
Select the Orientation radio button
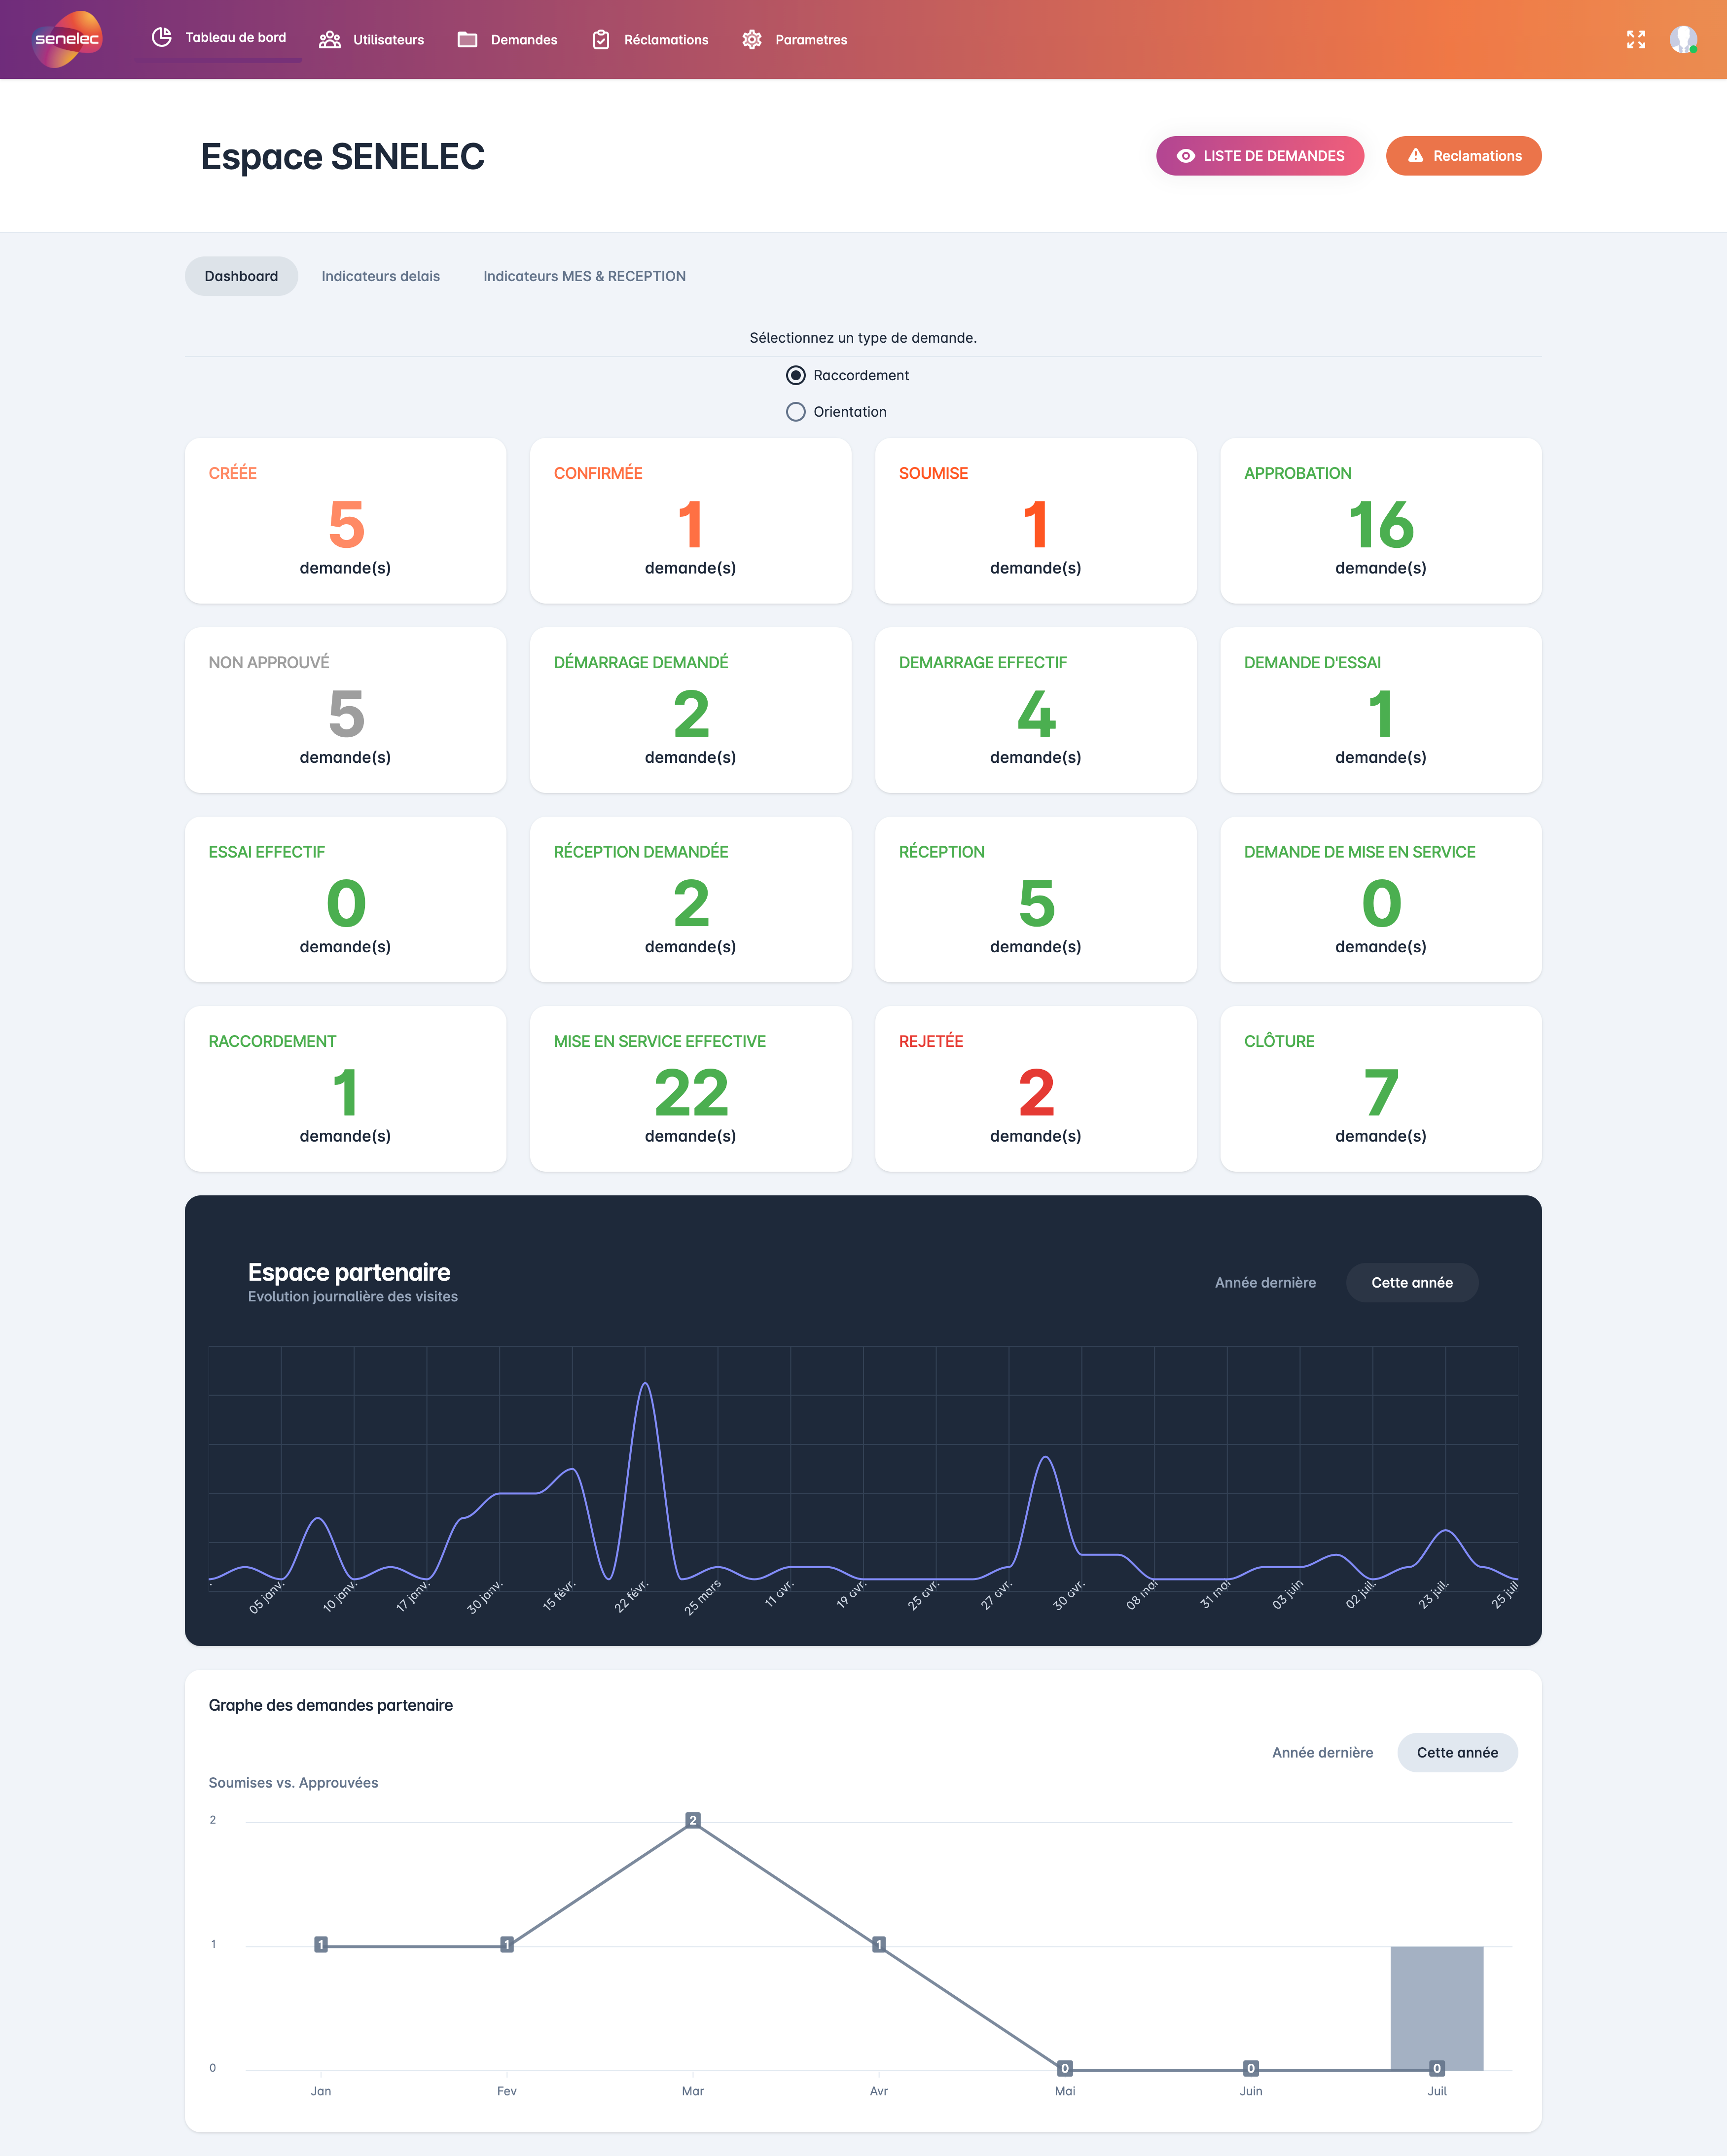[x=796, y=412]
